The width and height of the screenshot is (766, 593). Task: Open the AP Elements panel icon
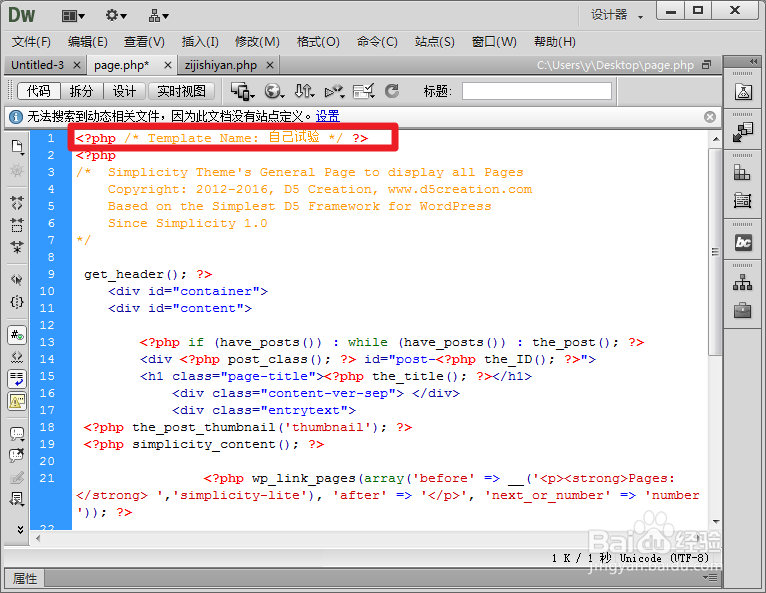(742, 200)
